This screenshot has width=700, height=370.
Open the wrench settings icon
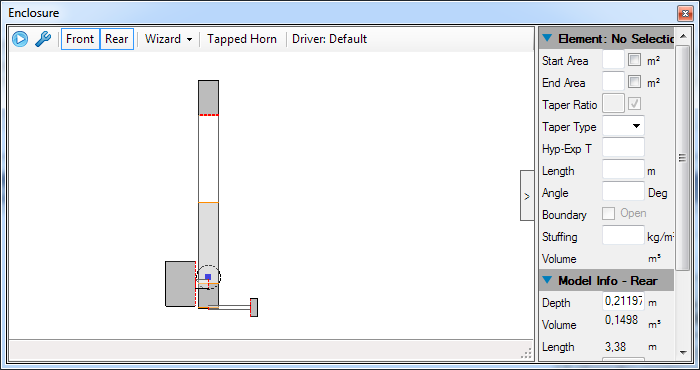pos(43,39)
